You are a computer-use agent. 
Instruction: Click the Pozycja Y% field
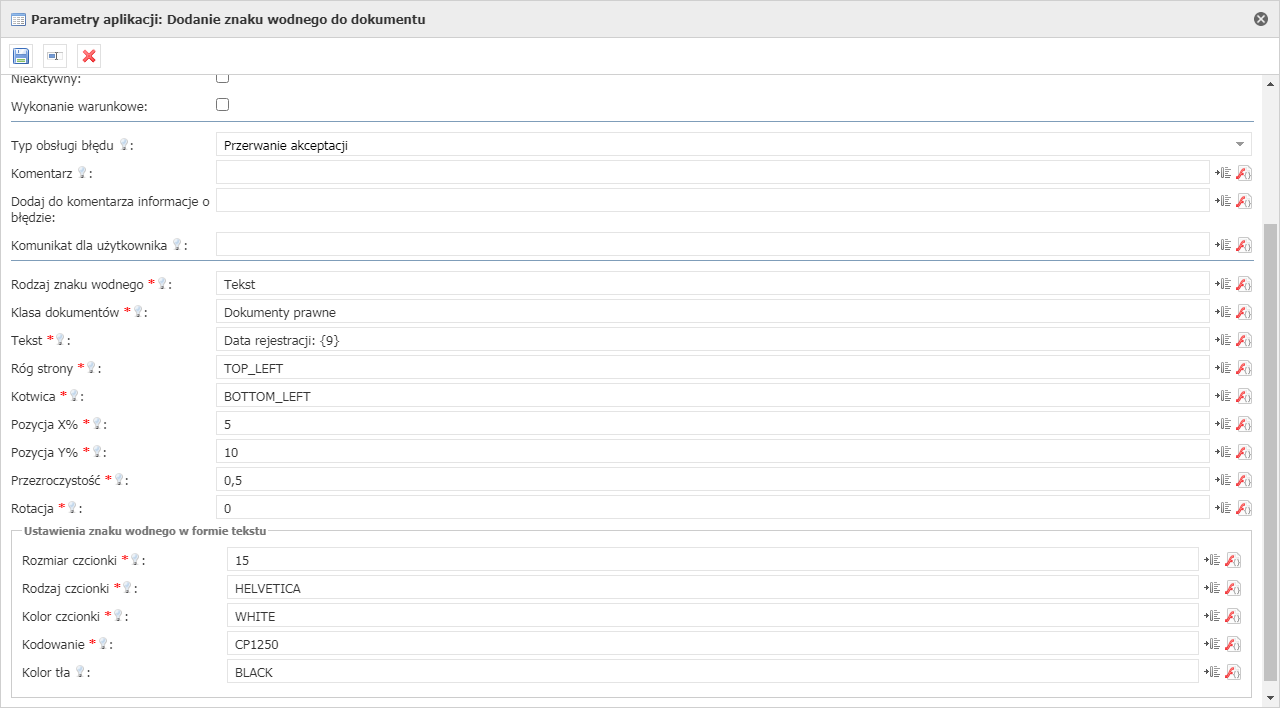[713, 452]
